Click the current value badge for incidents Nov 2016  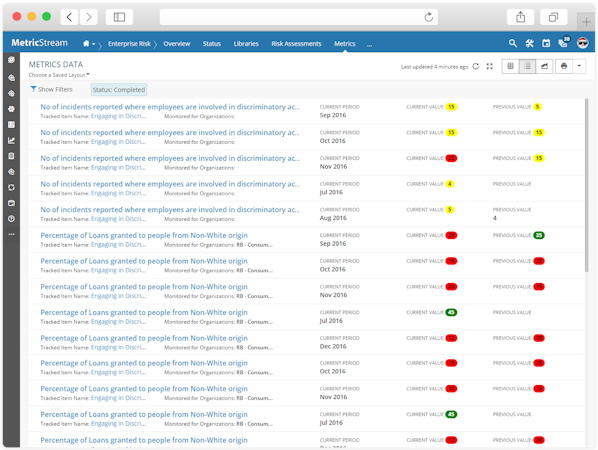click(451, 158)
